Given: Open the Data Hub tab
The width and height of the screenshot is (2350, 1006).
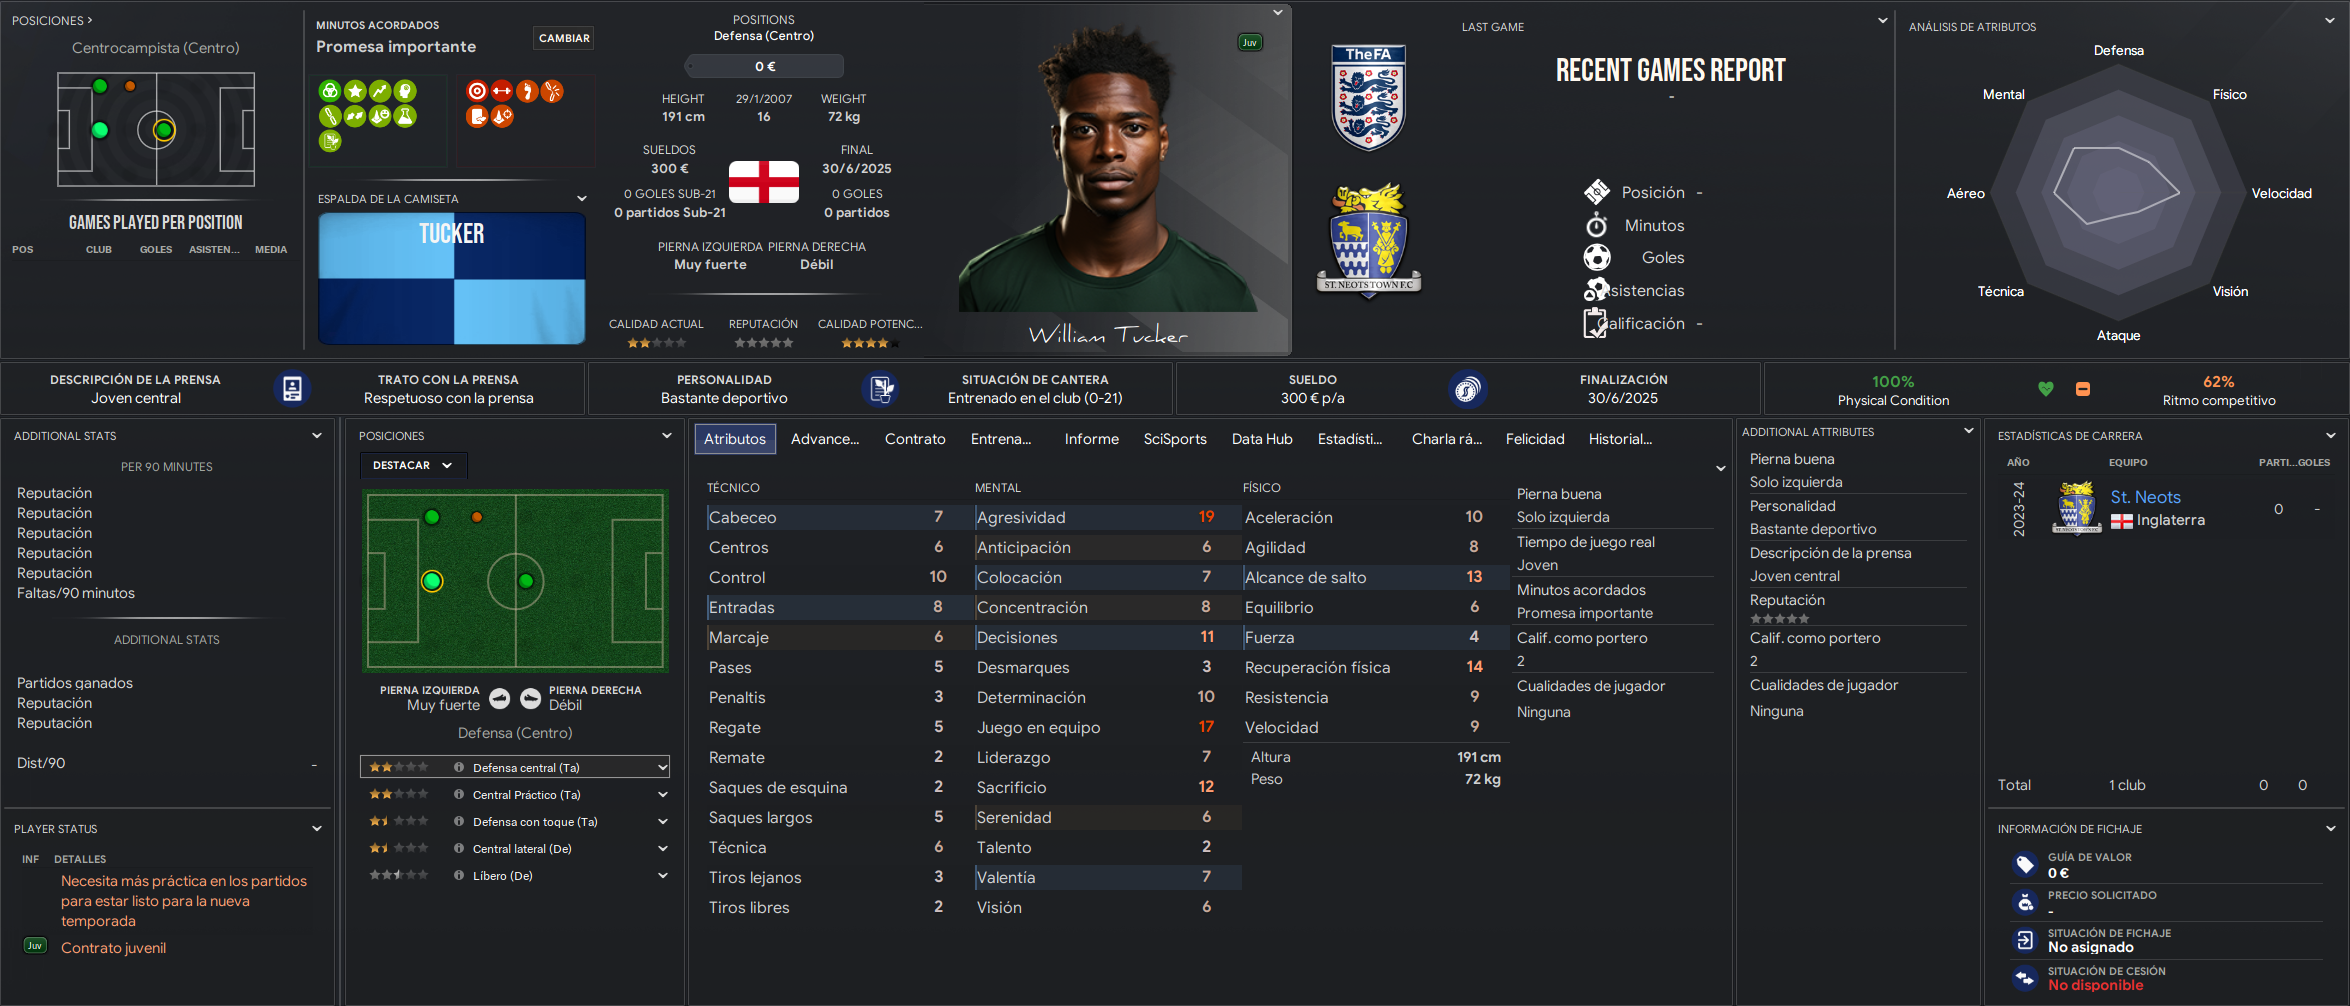Looking at the screenshot, I should coord(1262,439).
